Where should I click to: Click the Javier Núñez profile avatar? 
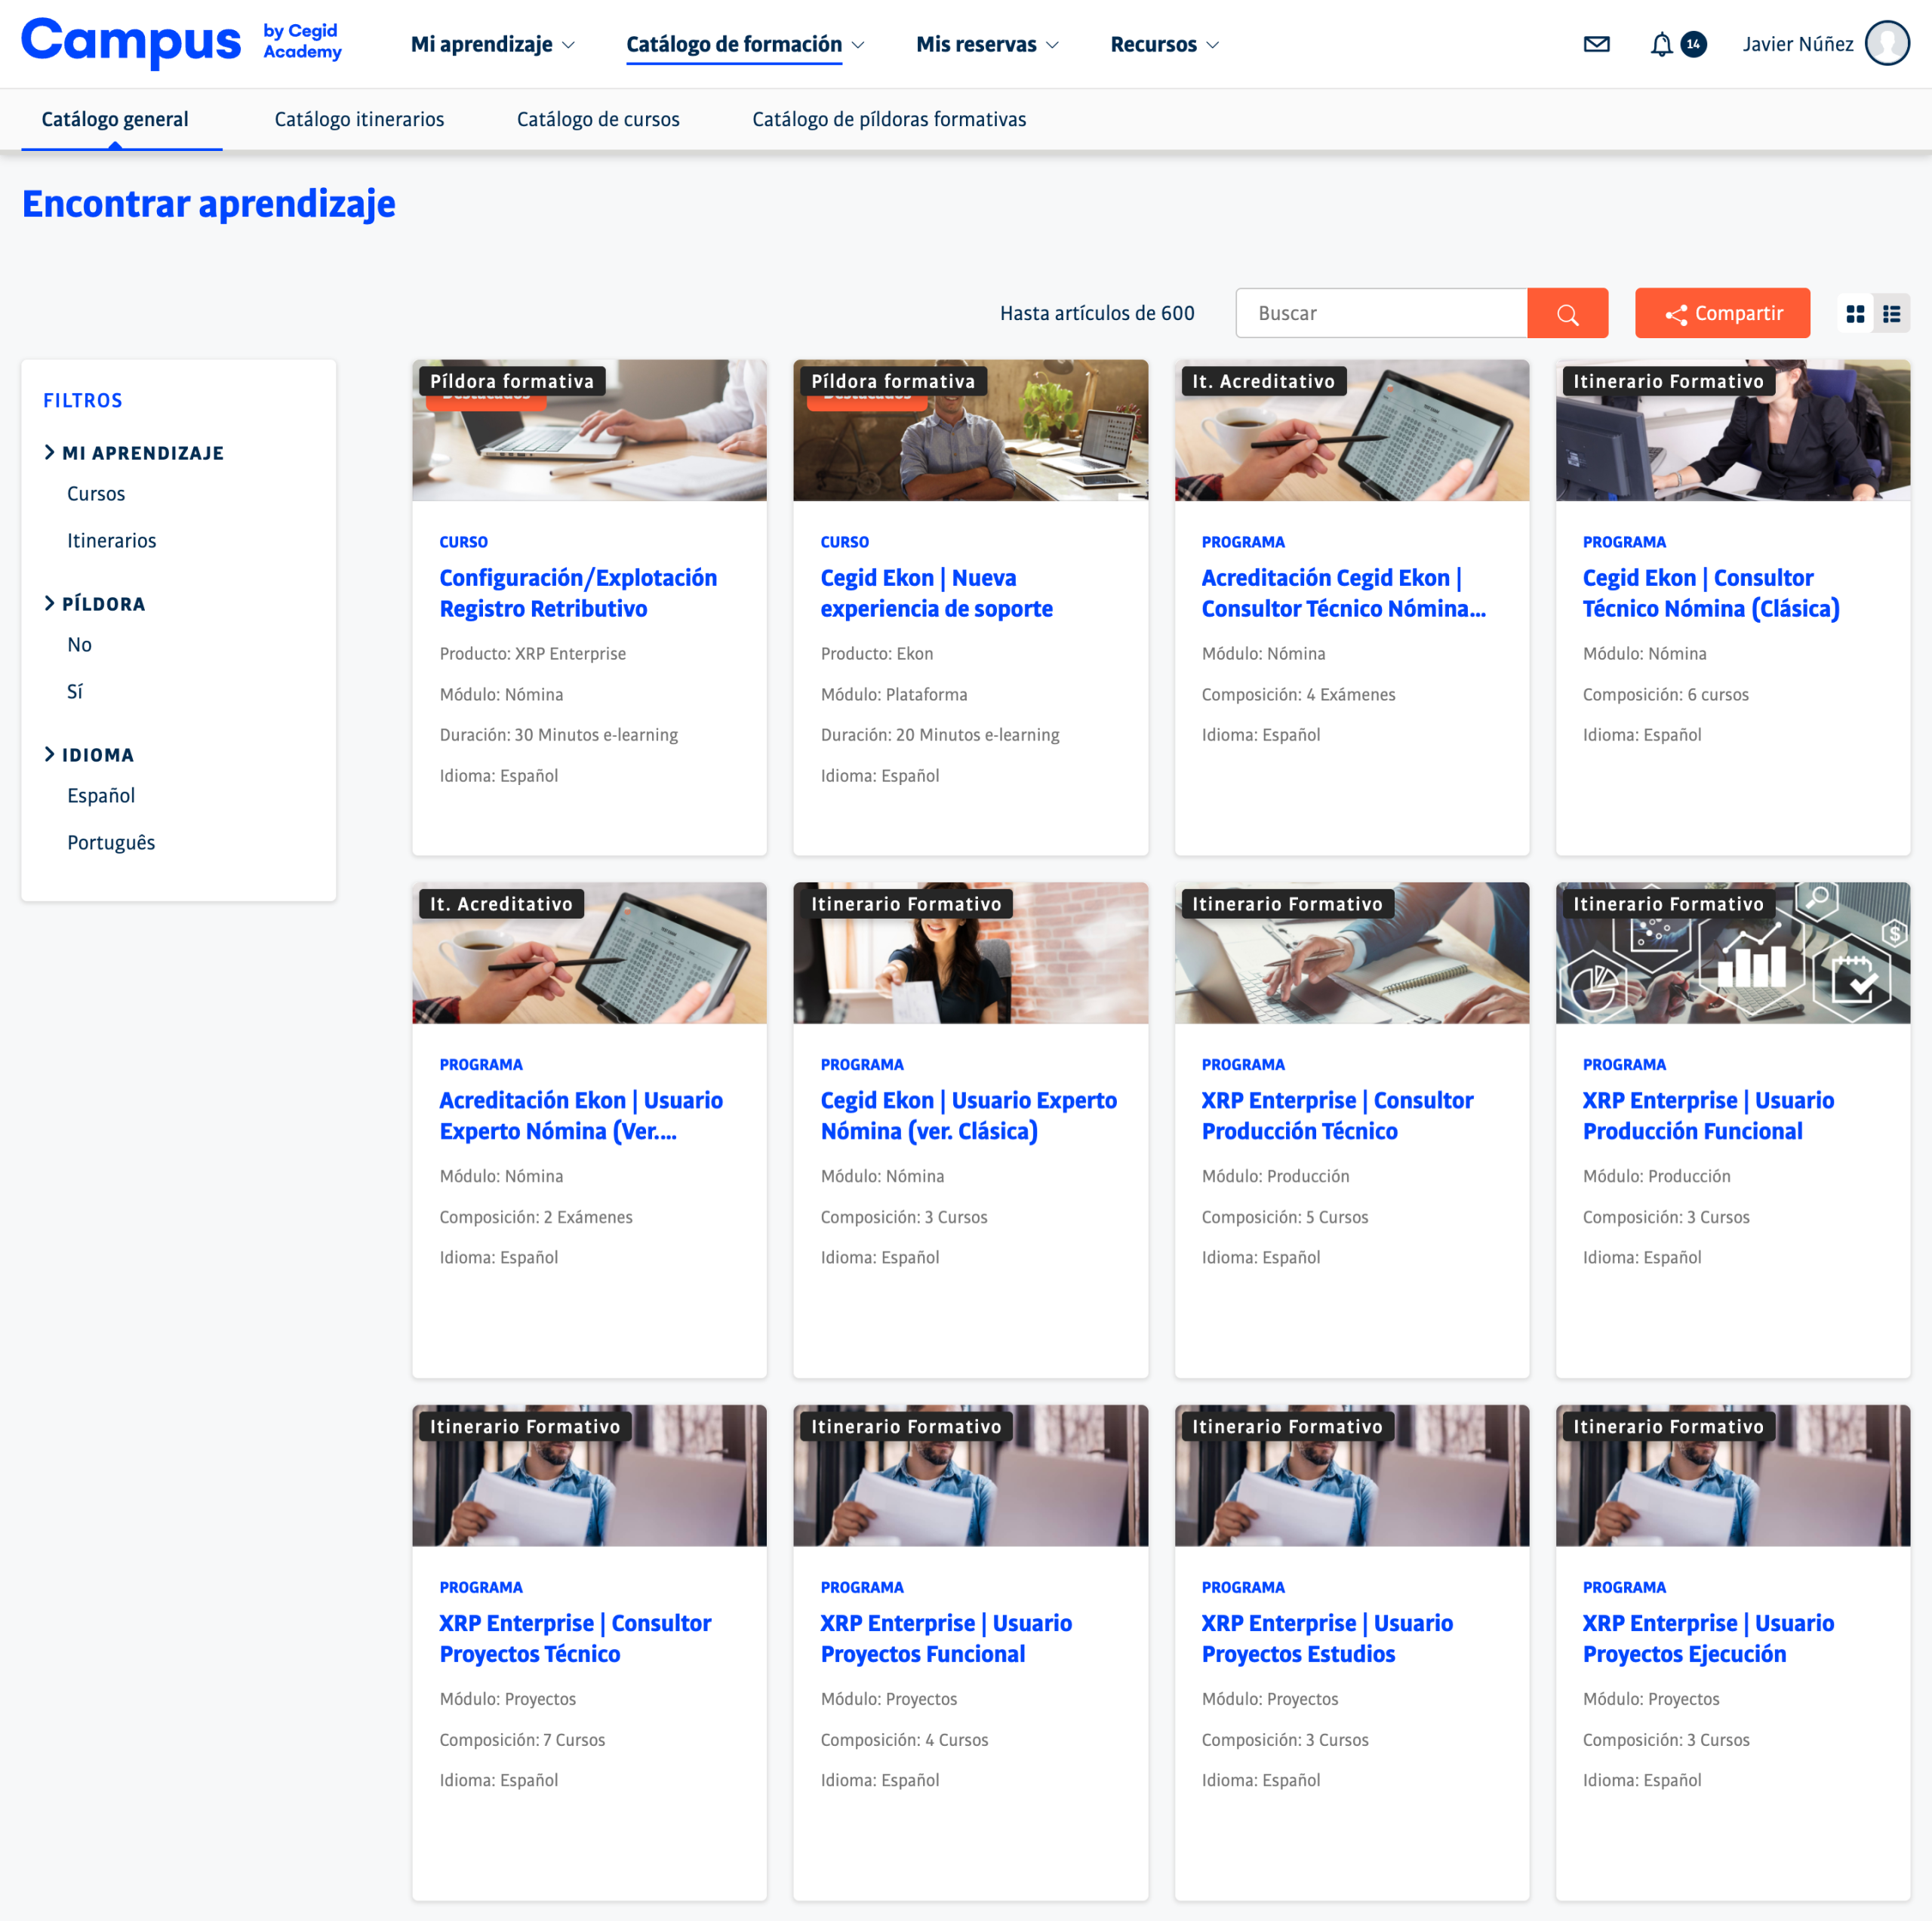pyautogui.click(x=1887, y=44)
